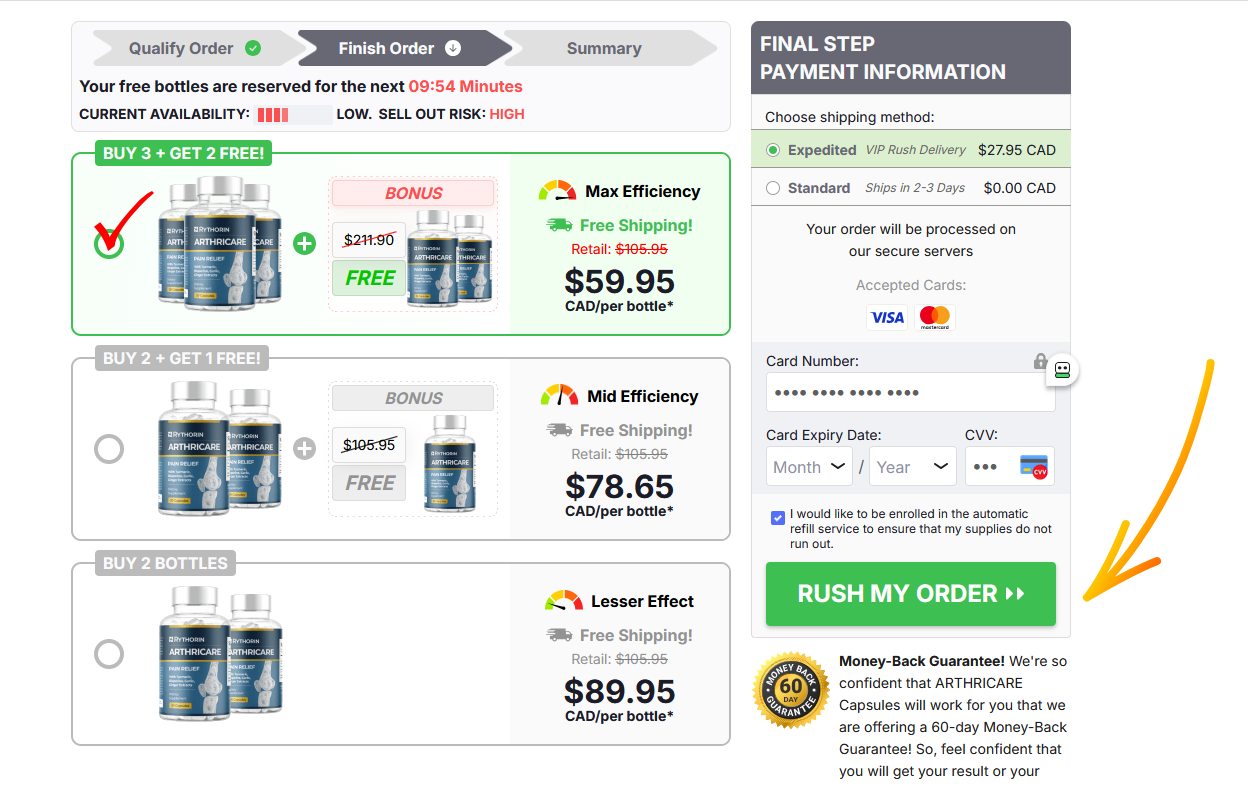This screenshot has height=786, width=1248.
Task: Select the Buy 2 Bottles radio option
Action: [x=109, y=654]
